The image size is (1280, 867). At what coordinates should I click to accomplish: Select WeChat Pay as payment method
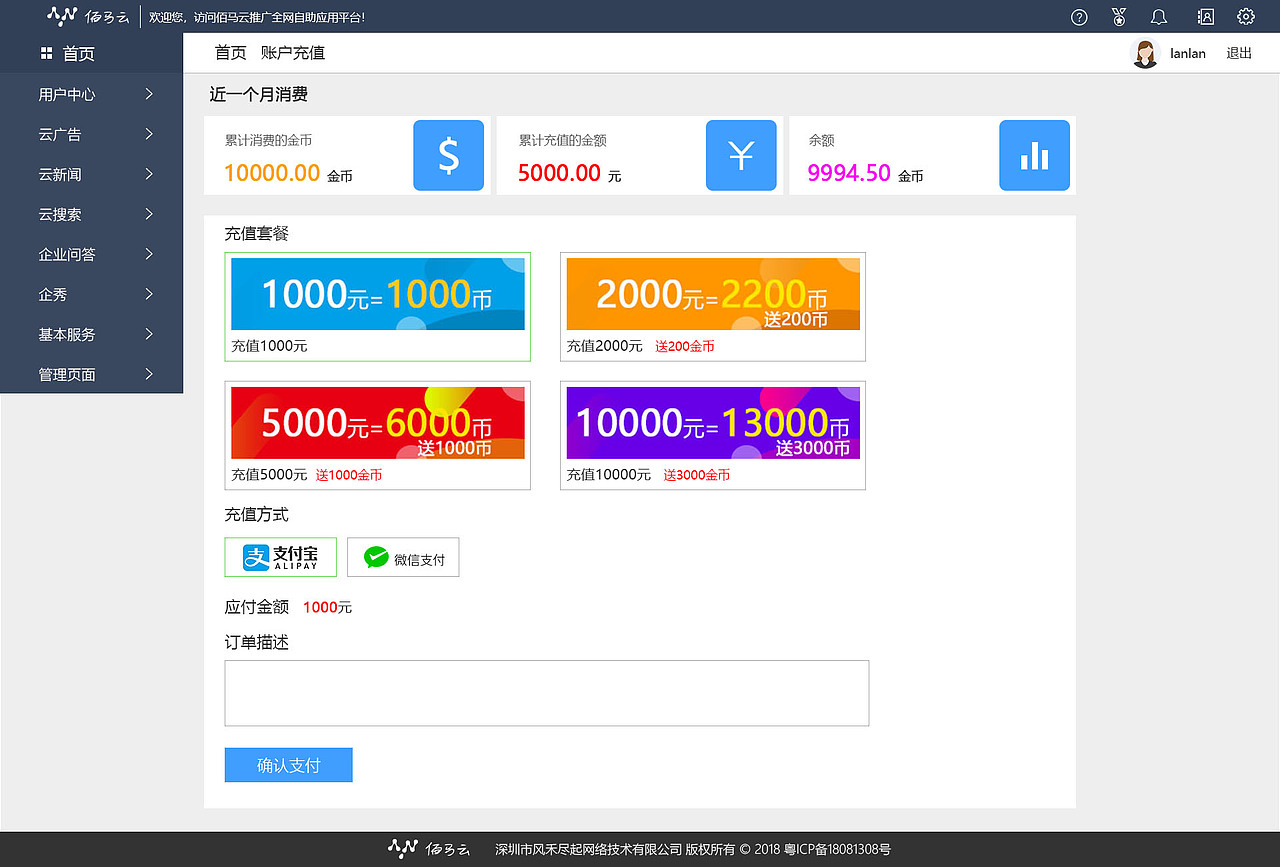click(403, 557)
